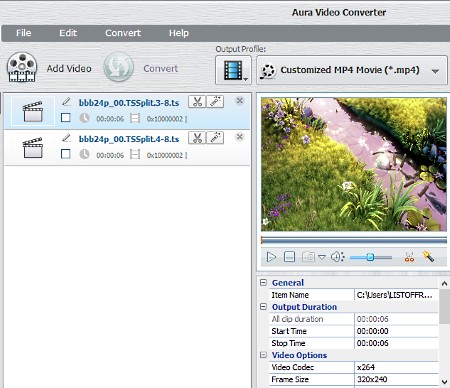Click the rename pencil icon for bbb24p_00.TSSplit.3-8.ts
The height and width of the screenshot is (388, 450).
coord(66,102)
